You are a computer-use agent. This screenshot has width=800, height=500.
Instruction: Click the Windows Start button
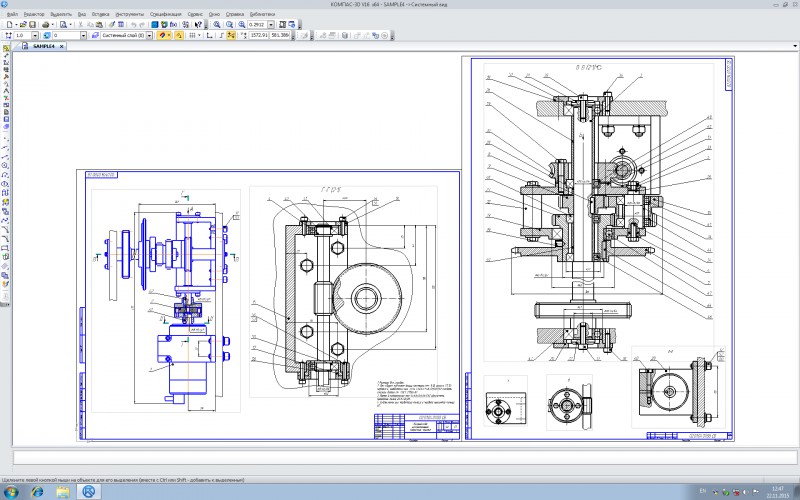[11, 492]
